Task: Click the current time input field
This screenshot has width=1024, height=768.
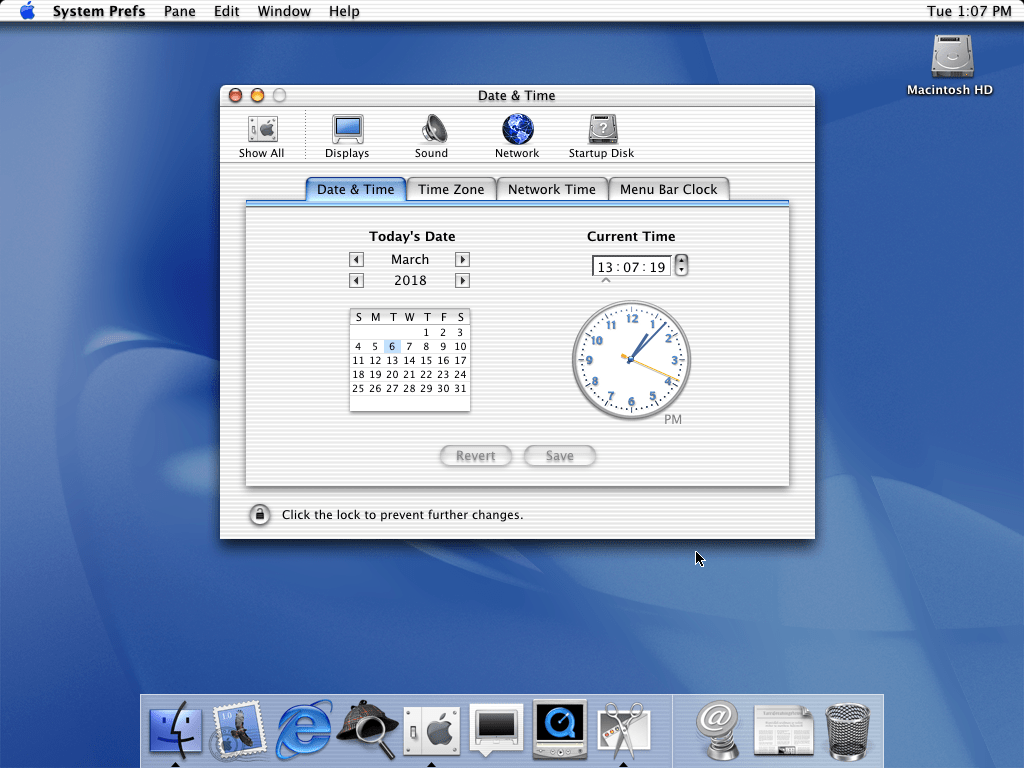Action: pos(631,267)
